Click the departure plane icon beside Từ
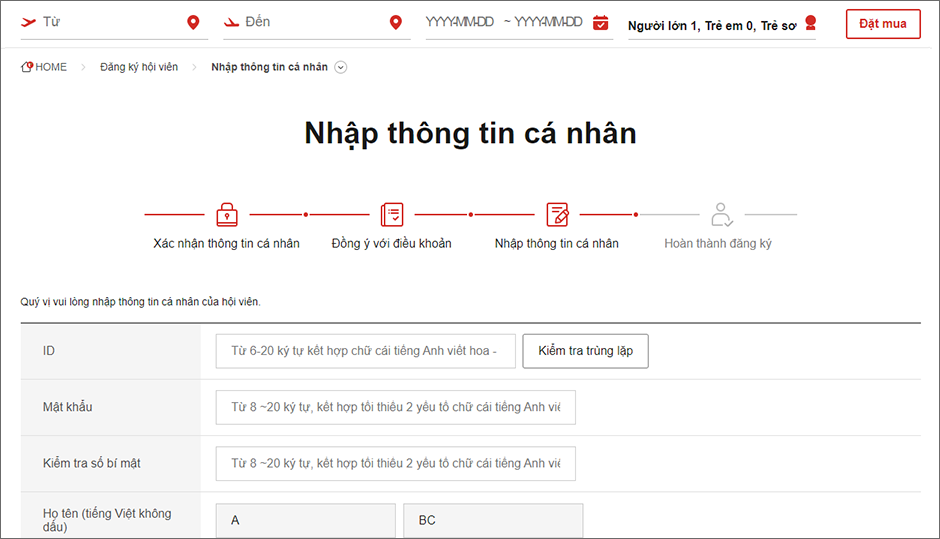The height and width of the screenshot is (539, 940). coord(27,22)
